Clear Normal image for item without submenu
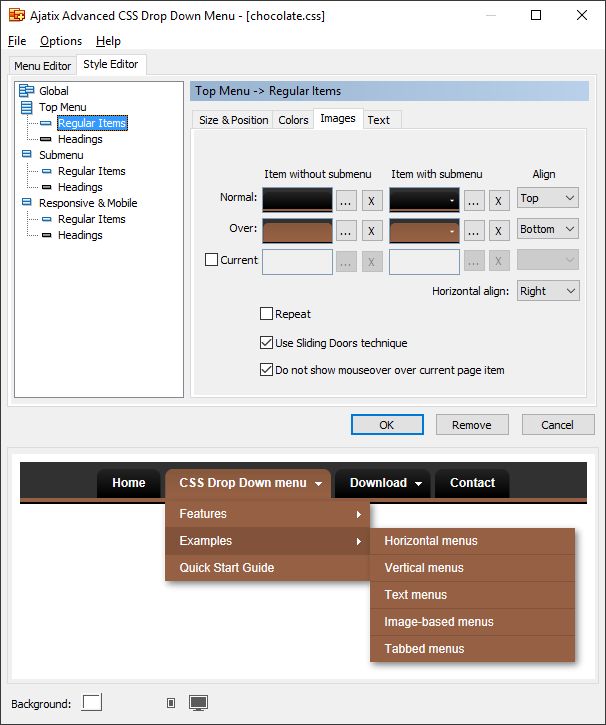Screen dimensions: 606x725 [372, 201]
